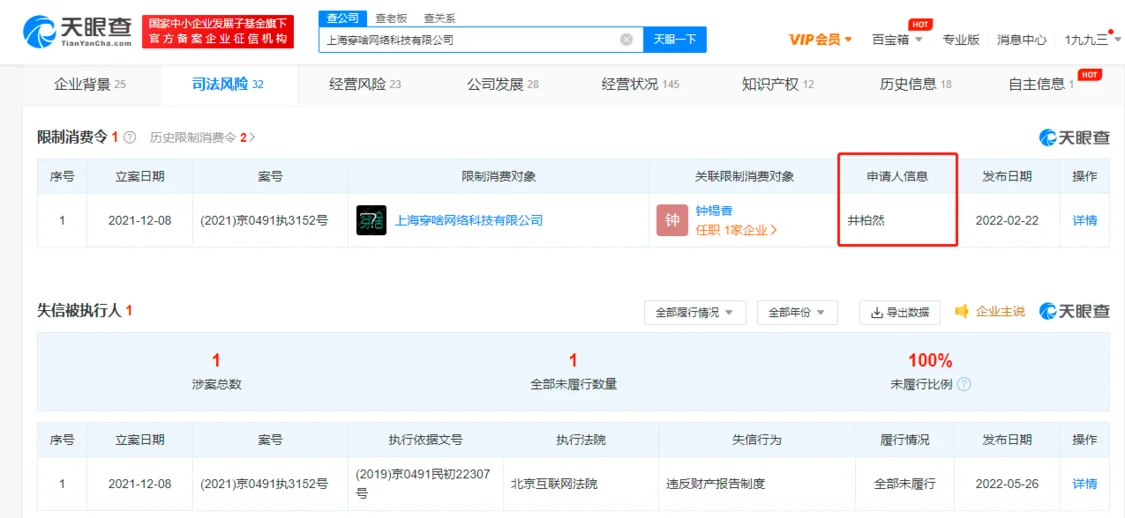Click 北京互联网法院 court cell
The width and height of the screenshot is (1125, 518).
point(554,484)
